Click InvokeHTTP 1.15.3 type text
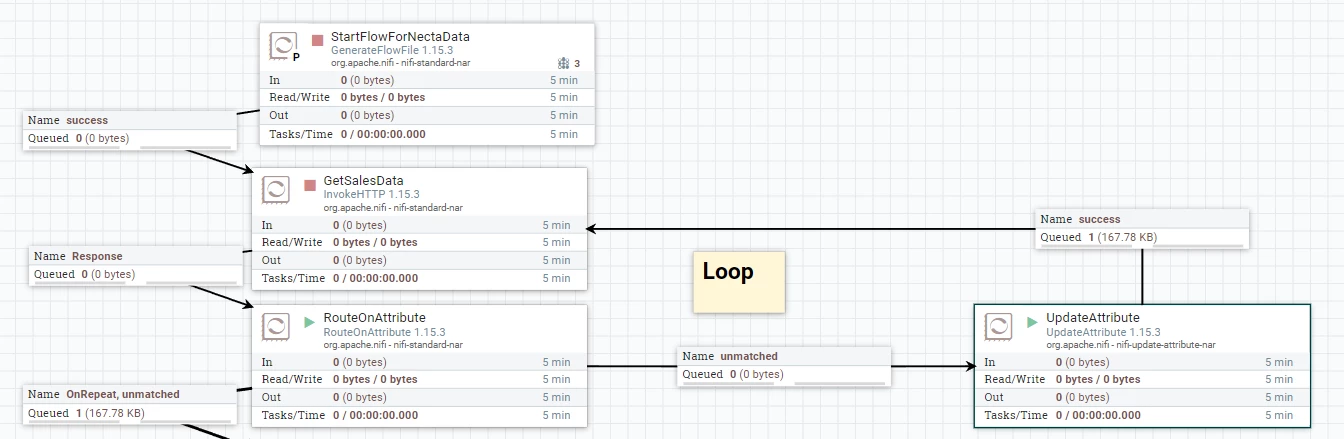 (371, 194)
